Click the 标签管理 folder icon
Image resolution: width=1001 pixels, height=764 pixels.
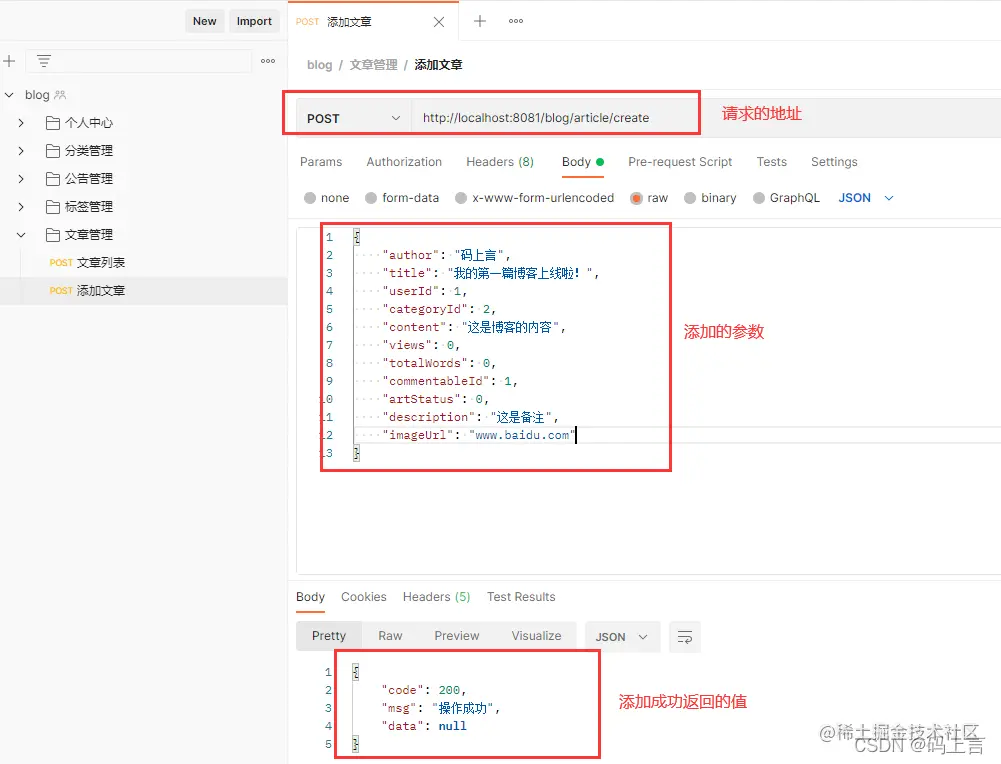tap(53, 207)
